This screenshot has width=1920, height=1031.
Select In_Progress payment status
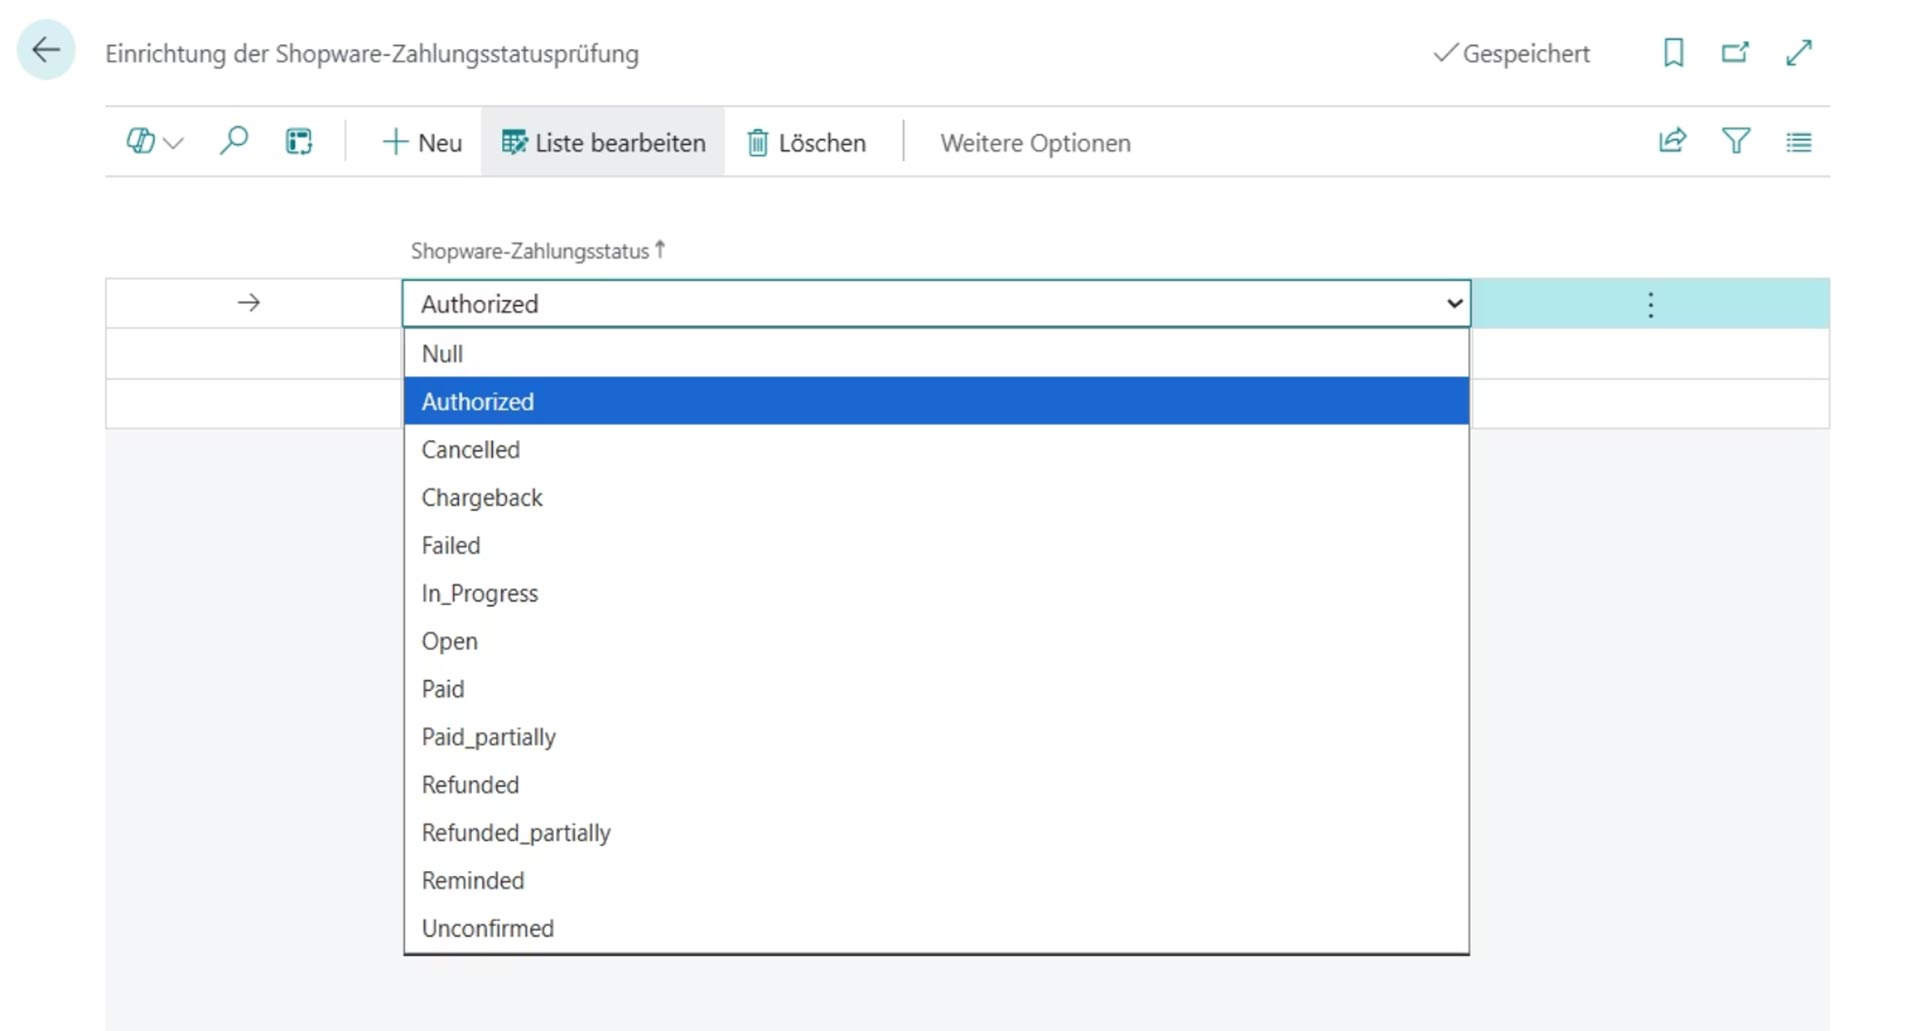[936, 593]
